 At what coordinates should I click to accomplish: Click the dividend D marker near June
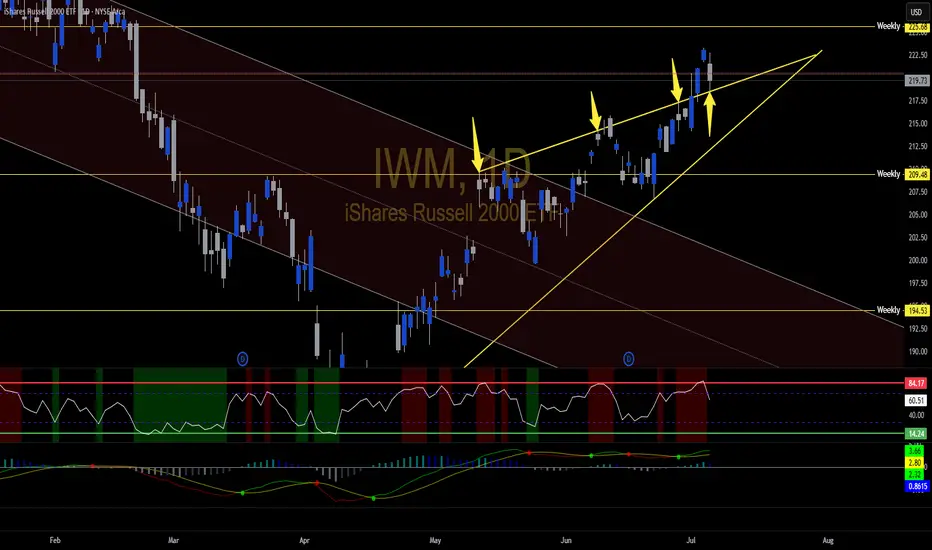tap(628, 359)
